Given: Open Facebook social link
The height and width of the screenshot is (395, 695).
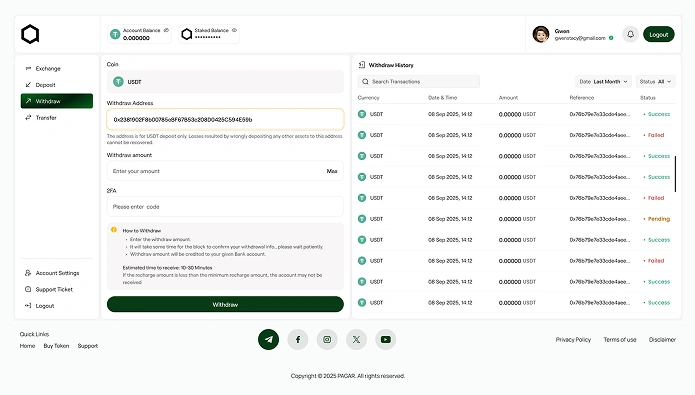Looking at the screenshot, I should coord(298,340).
